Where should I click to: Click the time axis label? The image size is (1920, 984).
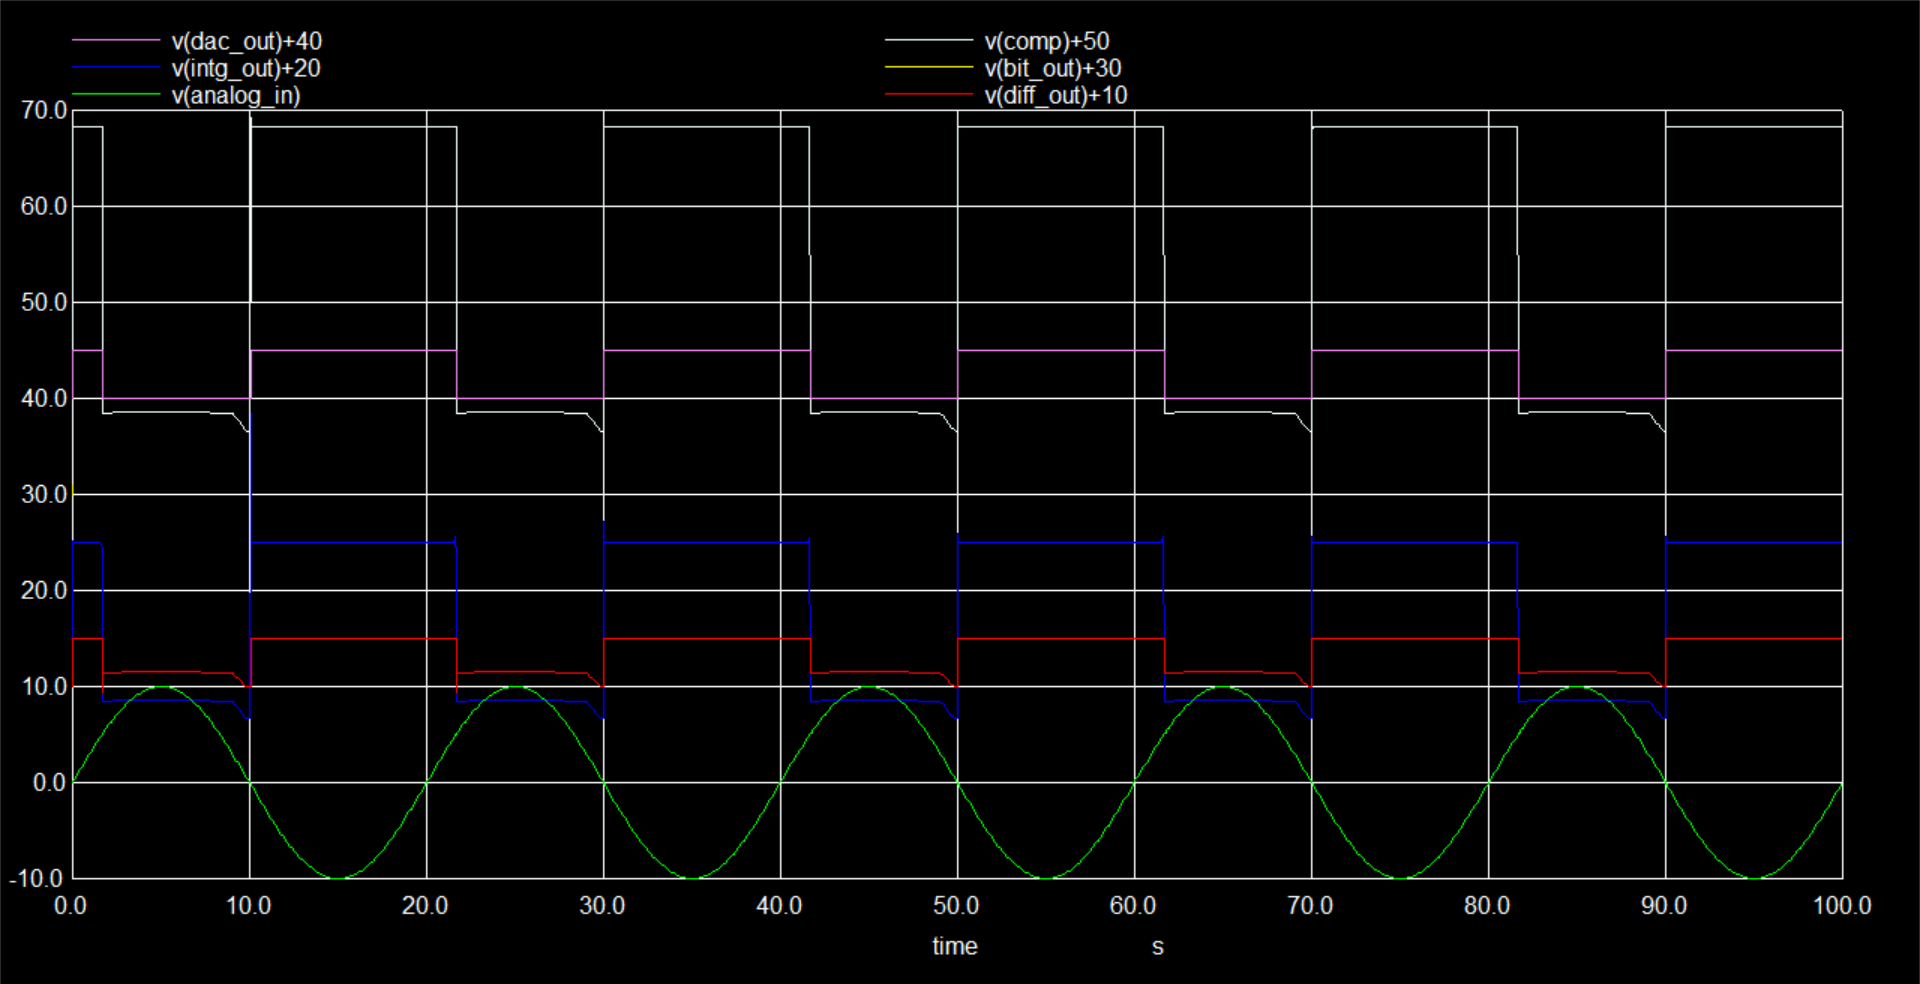click(955, 946)
